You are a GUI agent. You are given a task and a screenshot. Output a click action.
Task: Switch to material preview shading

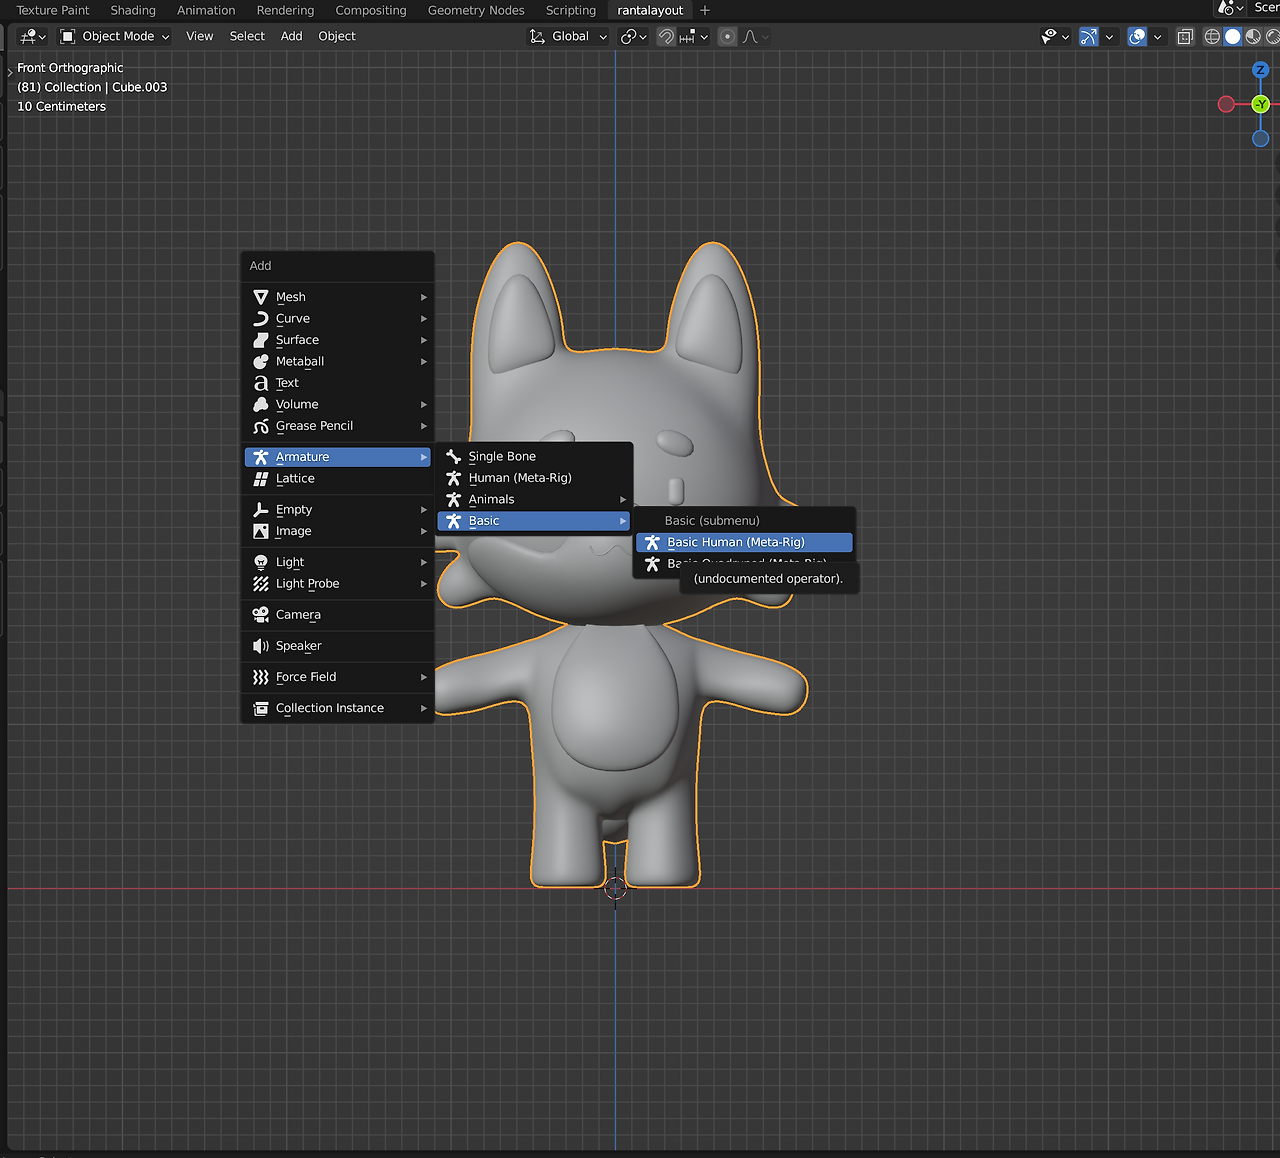coord(1252,36)
